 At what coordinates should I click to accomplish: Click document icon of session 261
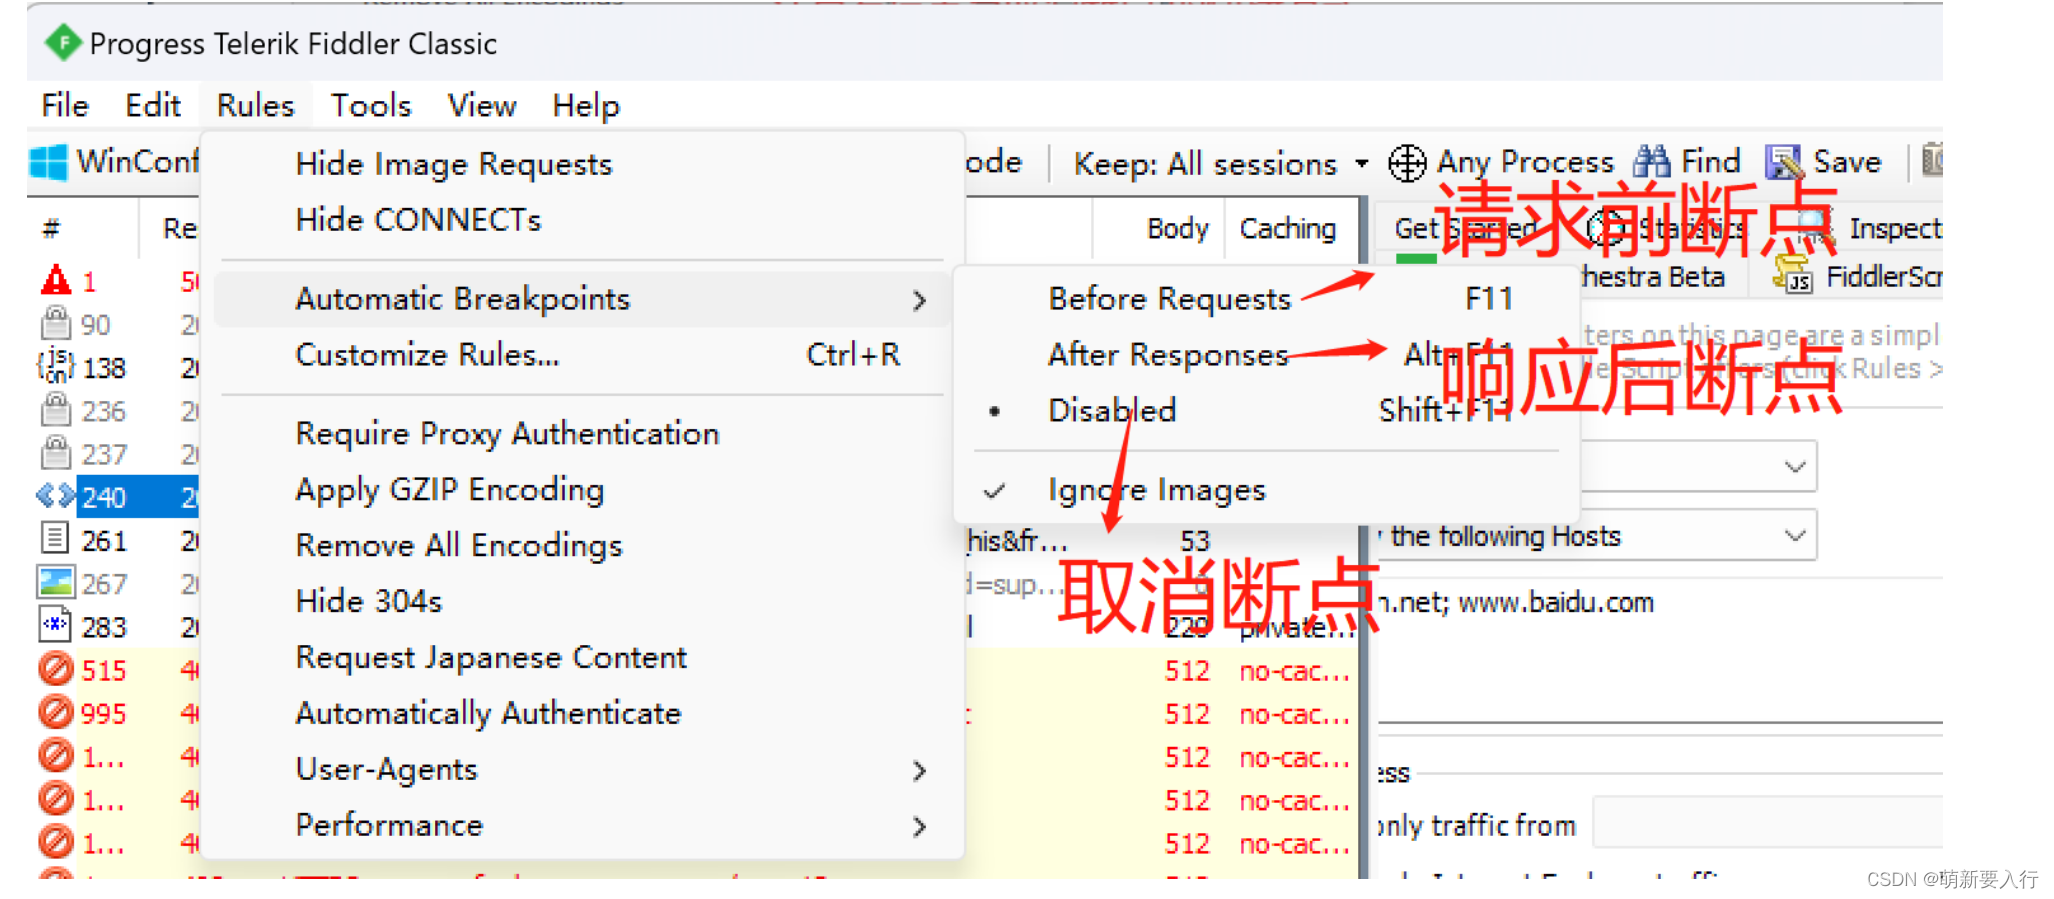[55, 539]
